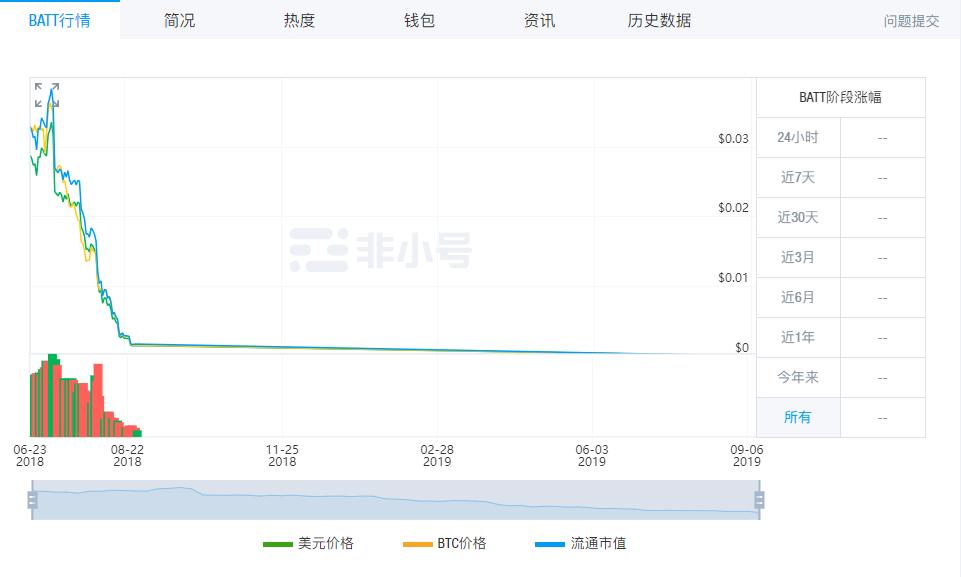Open the 热度 tab

pos(299,19)
